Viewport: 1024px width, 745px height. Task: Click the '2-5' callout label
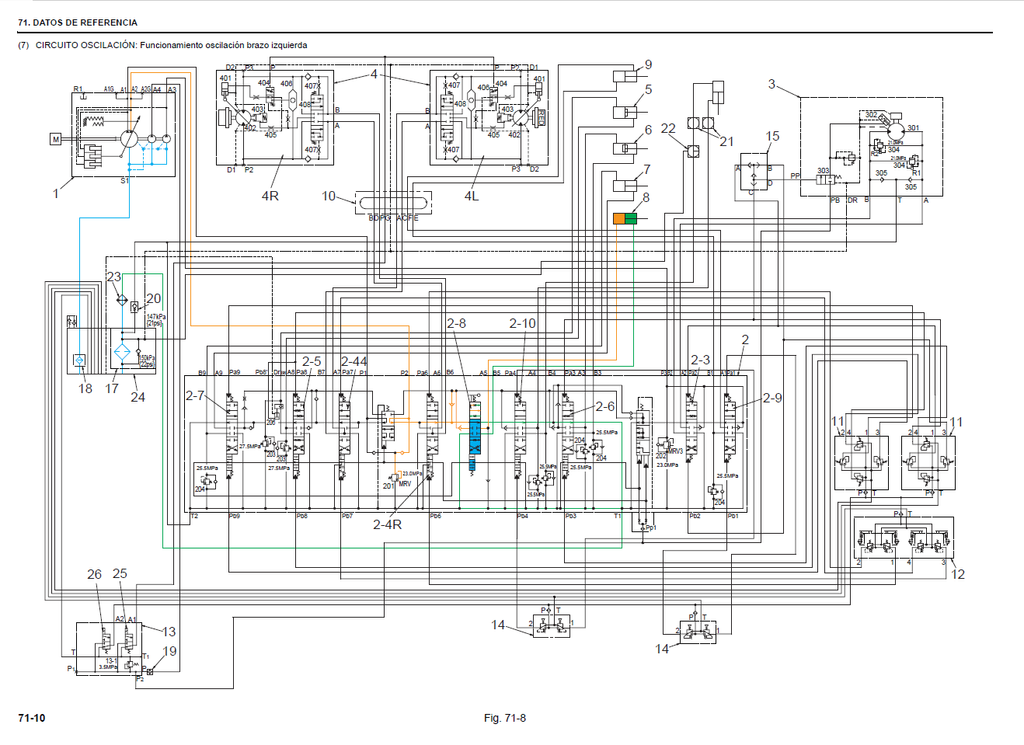click(x=312, y=361)
